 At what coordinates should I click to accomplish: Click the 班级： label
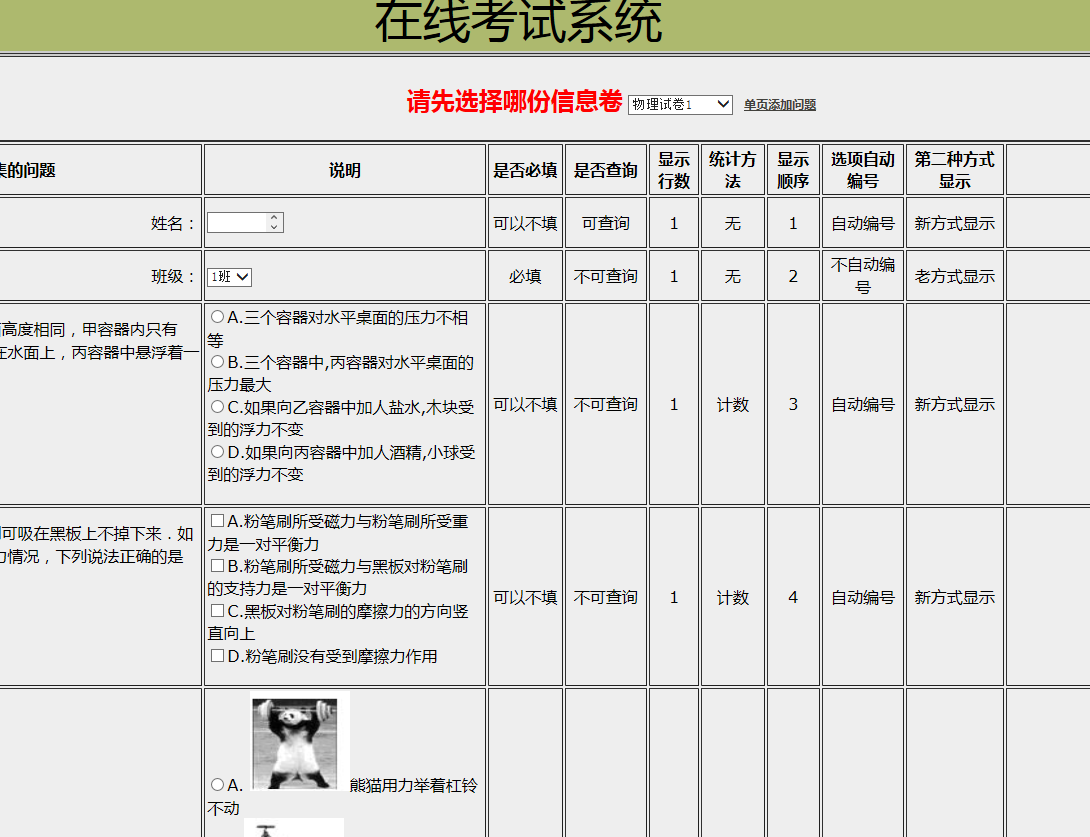click(x=174, y=277)
